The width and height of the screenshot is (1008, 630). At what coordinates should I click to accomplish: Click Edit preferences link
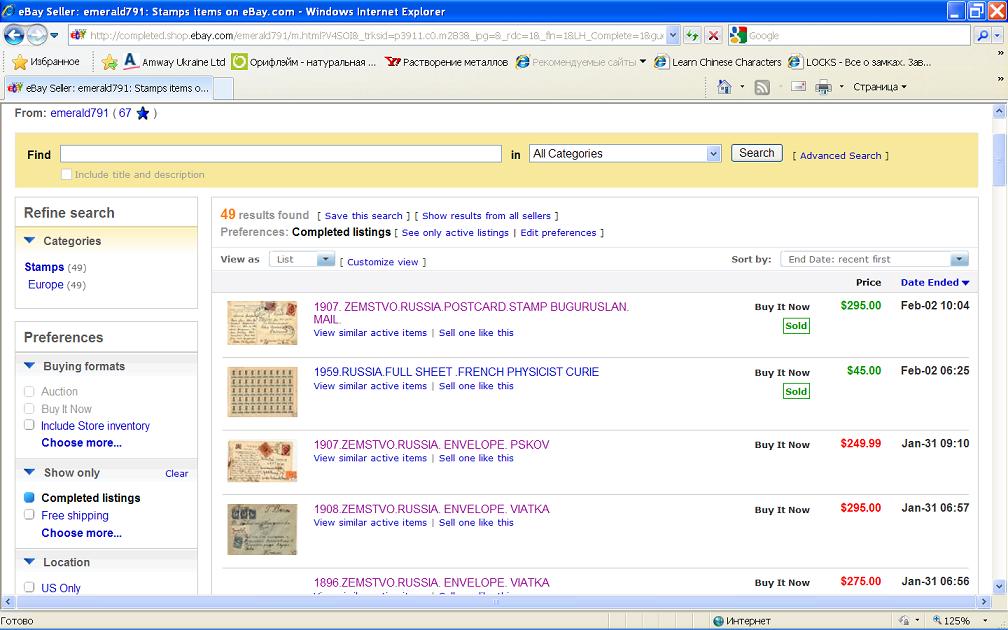tap(558, 233)
